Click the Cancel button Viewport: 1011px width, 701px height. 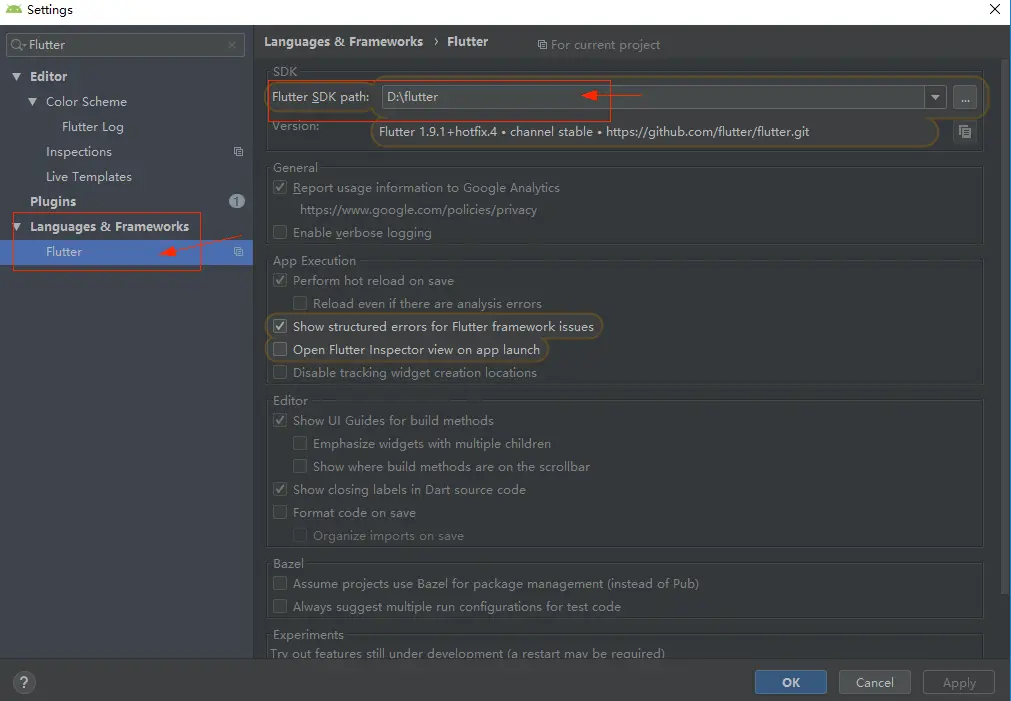pyautogui.click(x=874, y=682)
